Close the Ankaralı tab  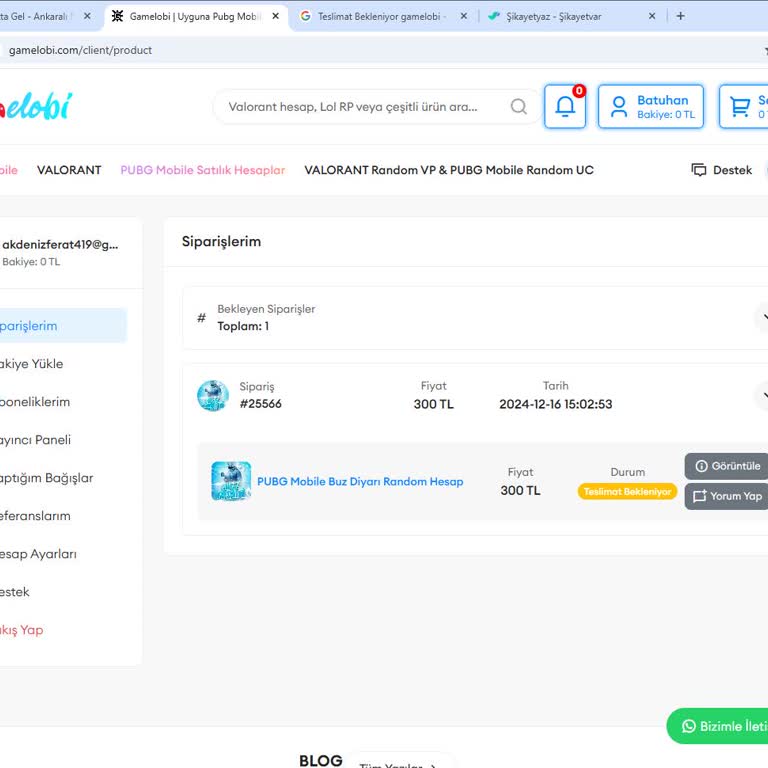[x=87, y=16]
